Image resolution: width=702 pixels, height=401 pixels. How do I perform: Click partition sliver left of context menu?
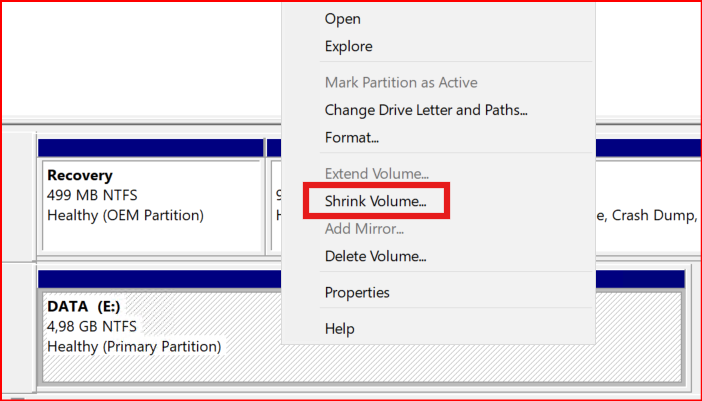click(275, 205)
